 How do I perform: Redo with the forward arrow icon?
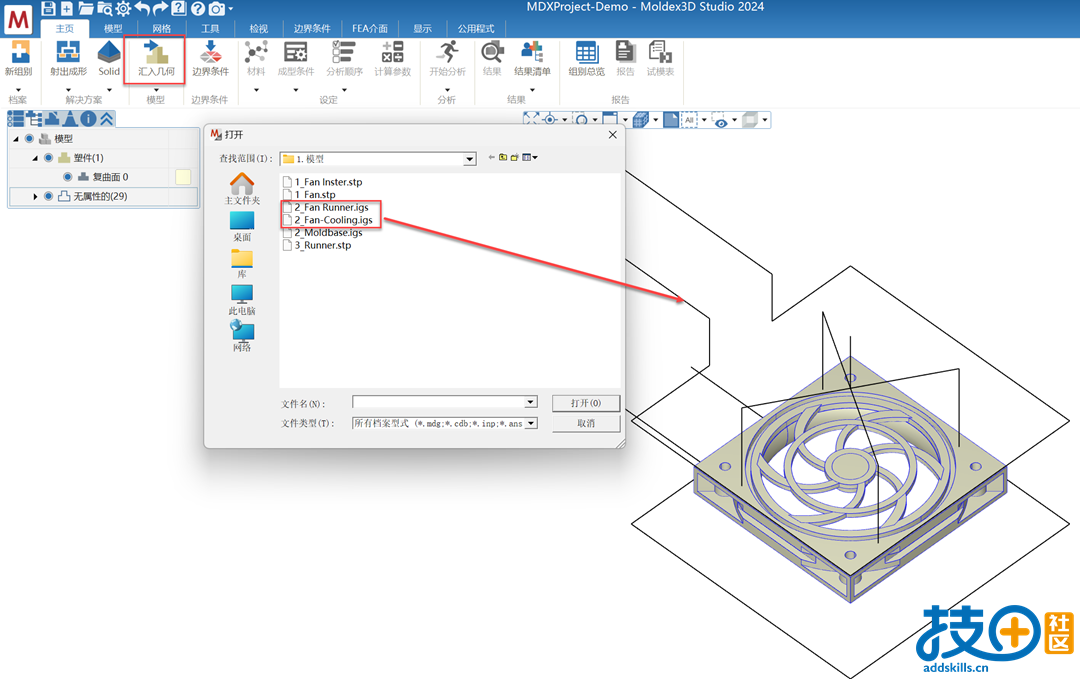(x=160, y=8)
